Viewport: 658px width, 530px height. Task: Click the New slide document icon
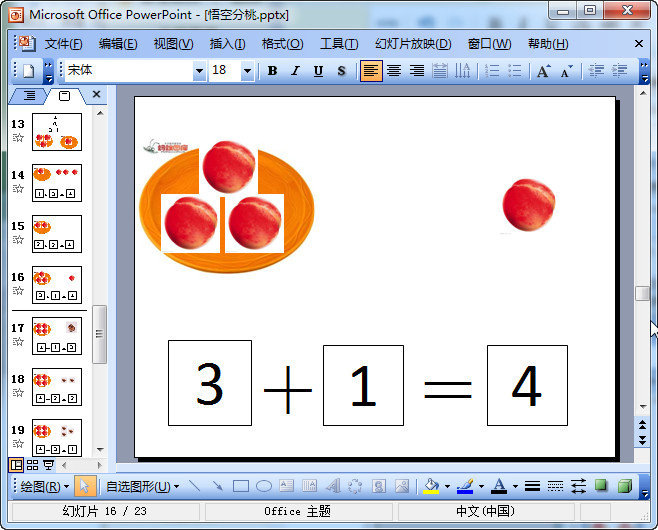pos(28,71)
